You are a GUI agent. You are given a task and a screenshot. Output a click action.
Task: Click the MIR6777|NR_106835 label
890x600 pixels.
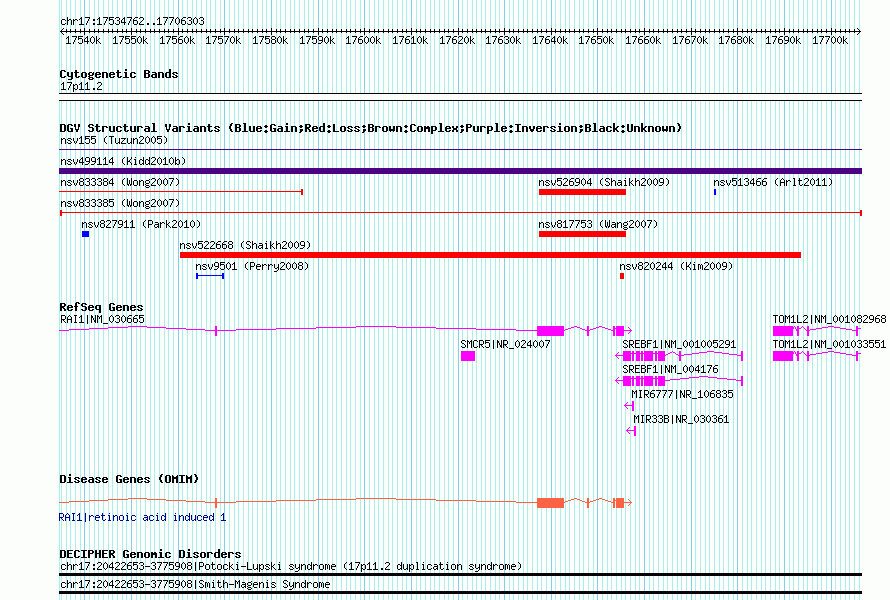coord(682,394)
